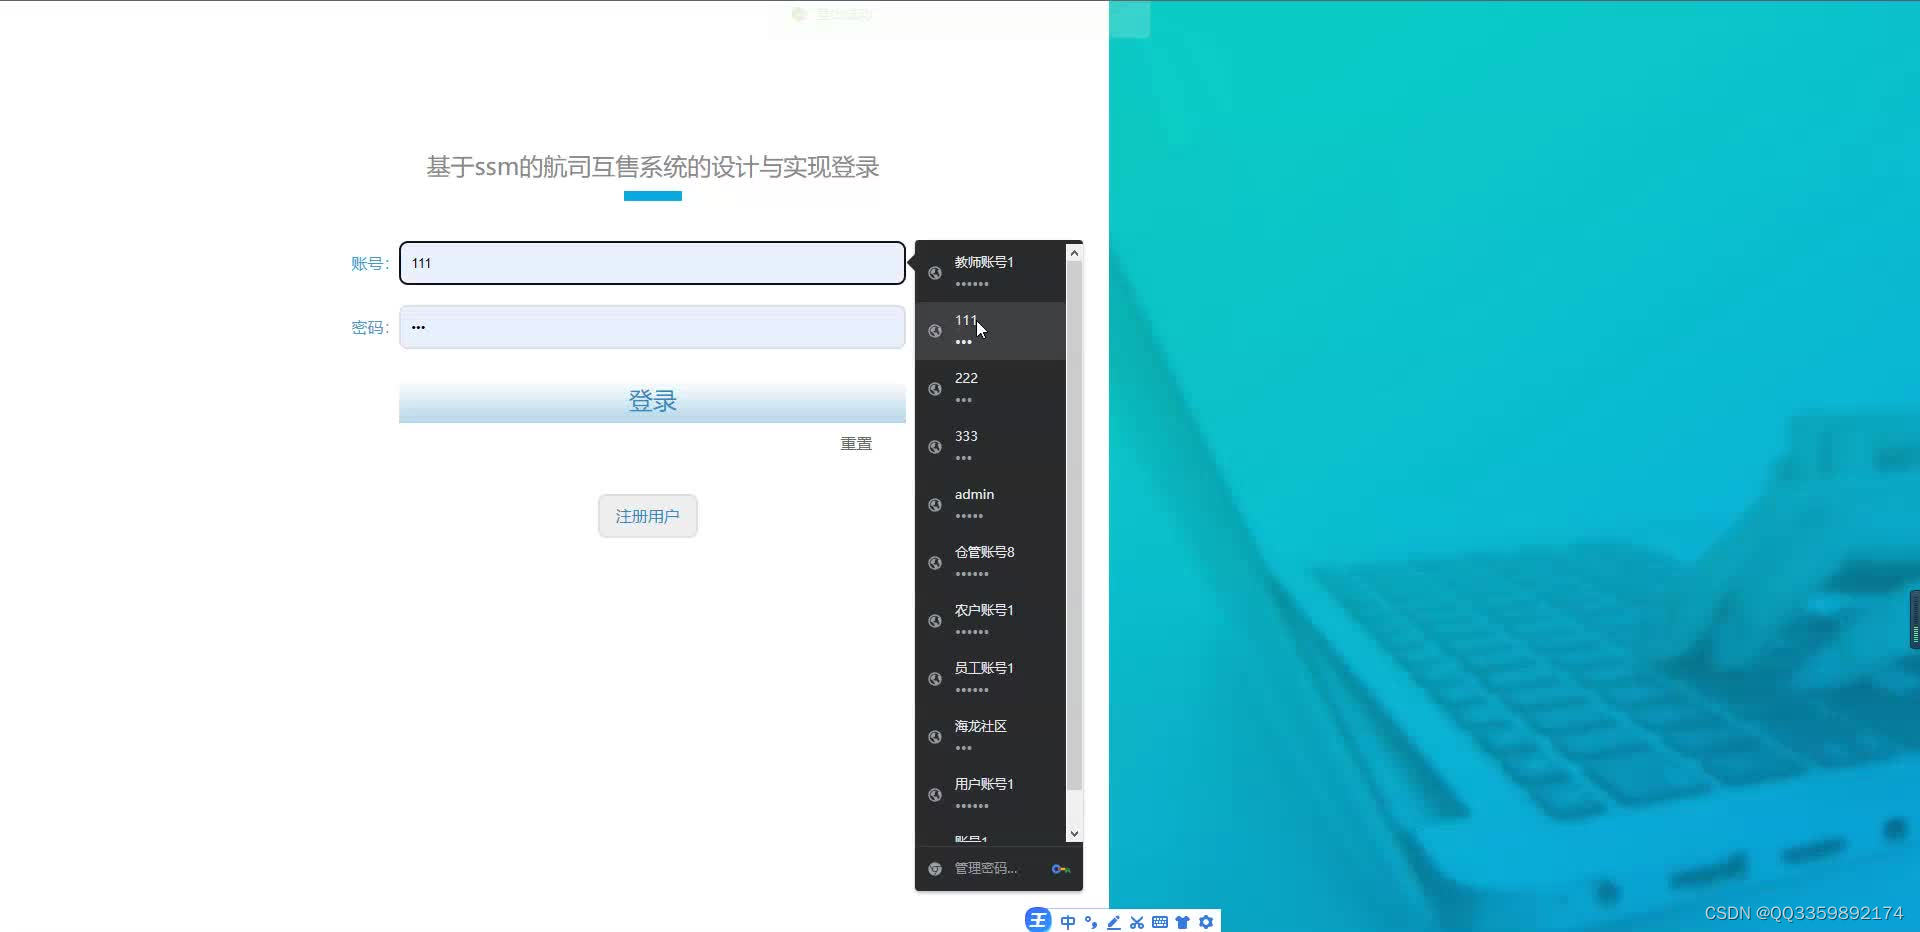The width and height of the screenshot is (1920, 932).
Task: Click the globe icon for 员工账号1 entry
Action: pyautogui.click(x=935, y=679)
